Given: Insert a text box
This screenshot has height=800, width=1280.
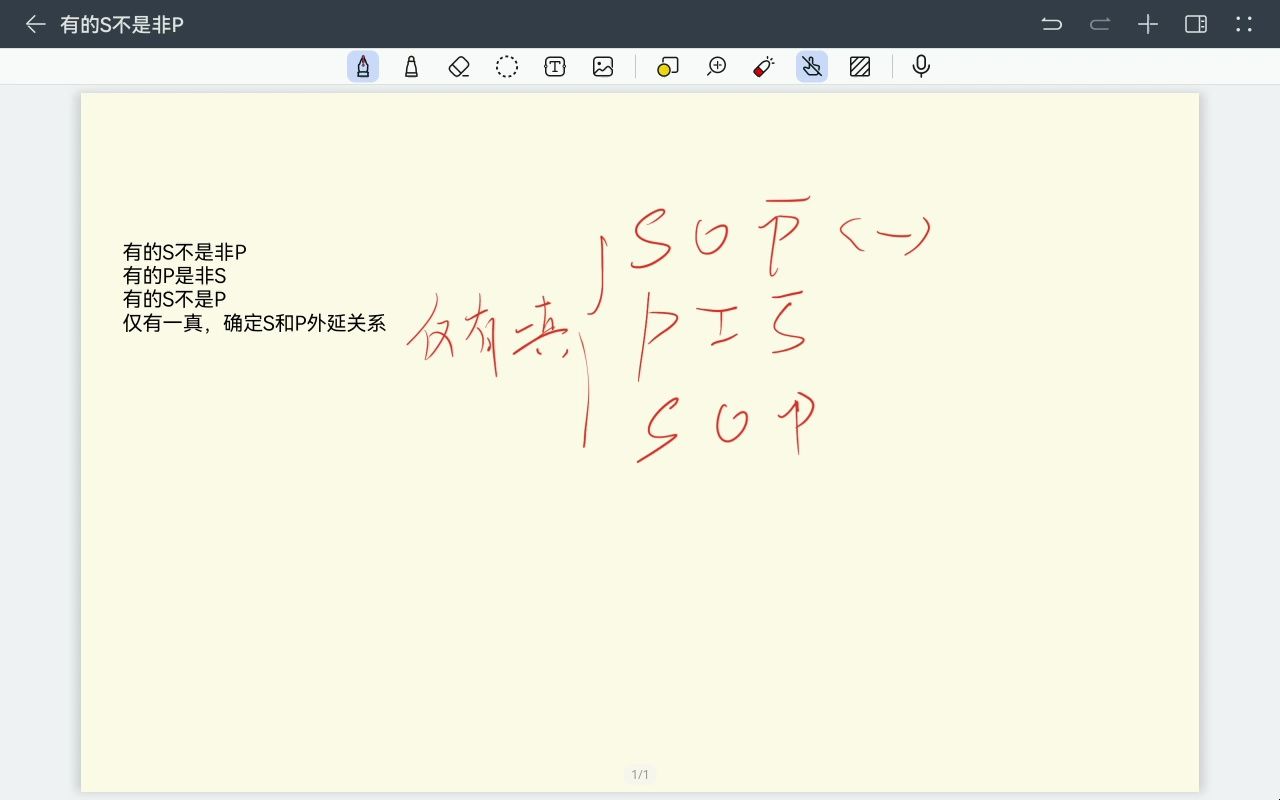Looking at the screenshot, I should 555,66.
